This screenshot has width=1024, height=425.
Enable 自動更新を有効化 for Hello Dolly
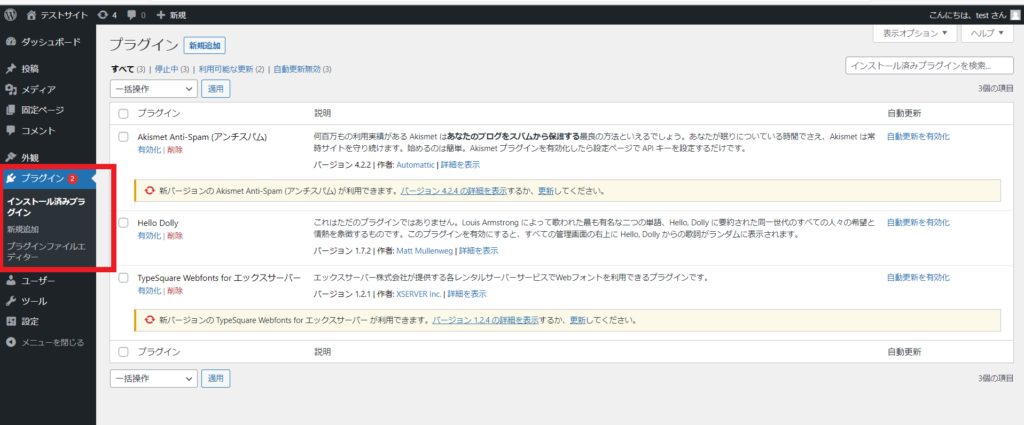(x=918, y=222)
